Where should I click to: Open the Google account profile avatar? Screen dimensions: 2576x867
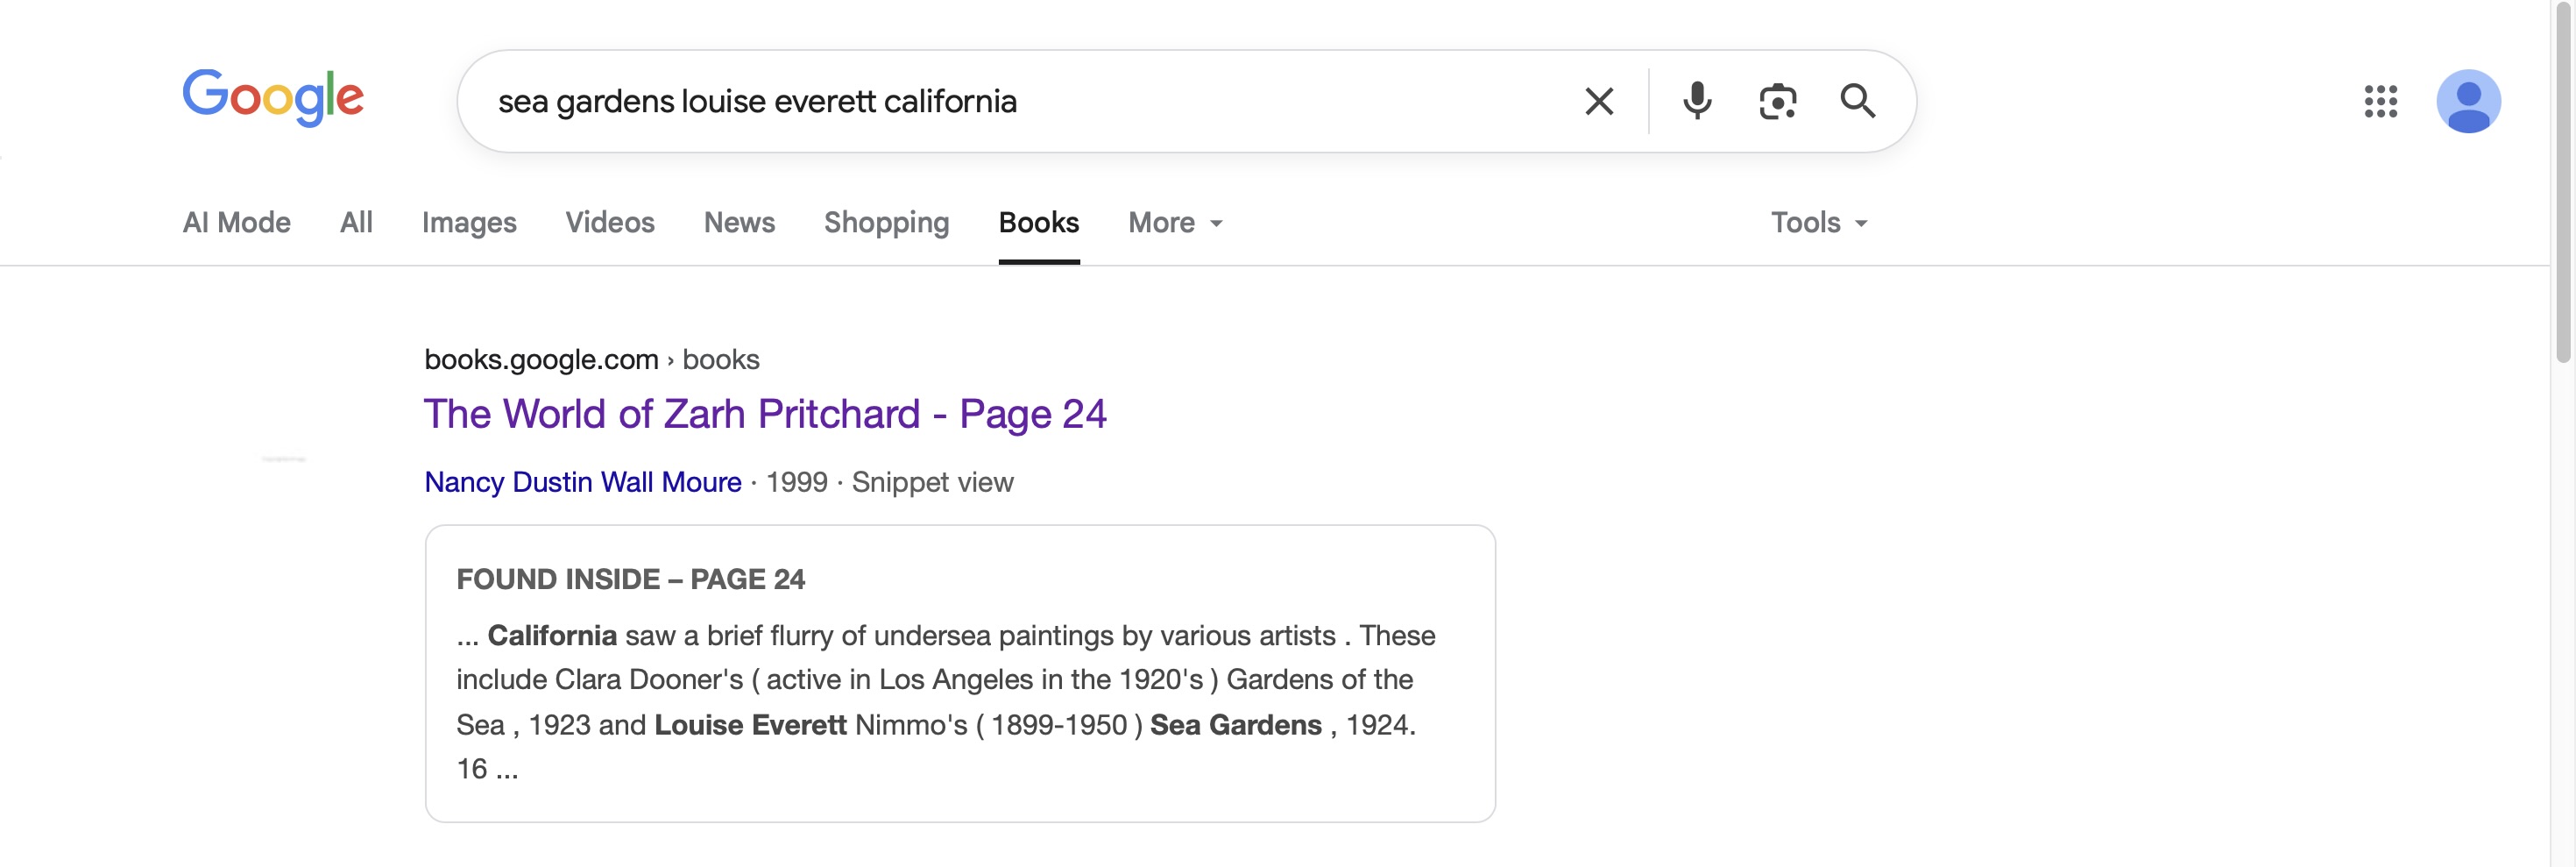coord(2467,101)
